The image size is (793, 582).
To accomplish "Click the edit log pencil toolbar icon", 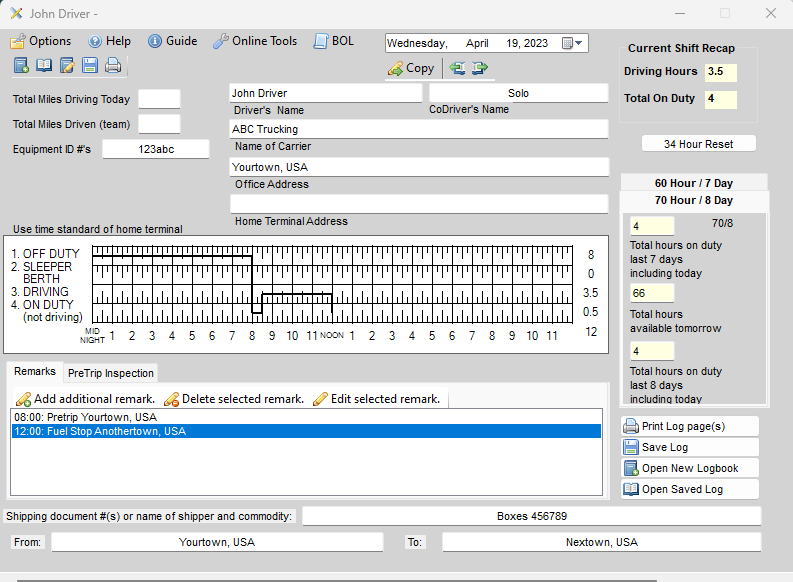I will 67,65.
